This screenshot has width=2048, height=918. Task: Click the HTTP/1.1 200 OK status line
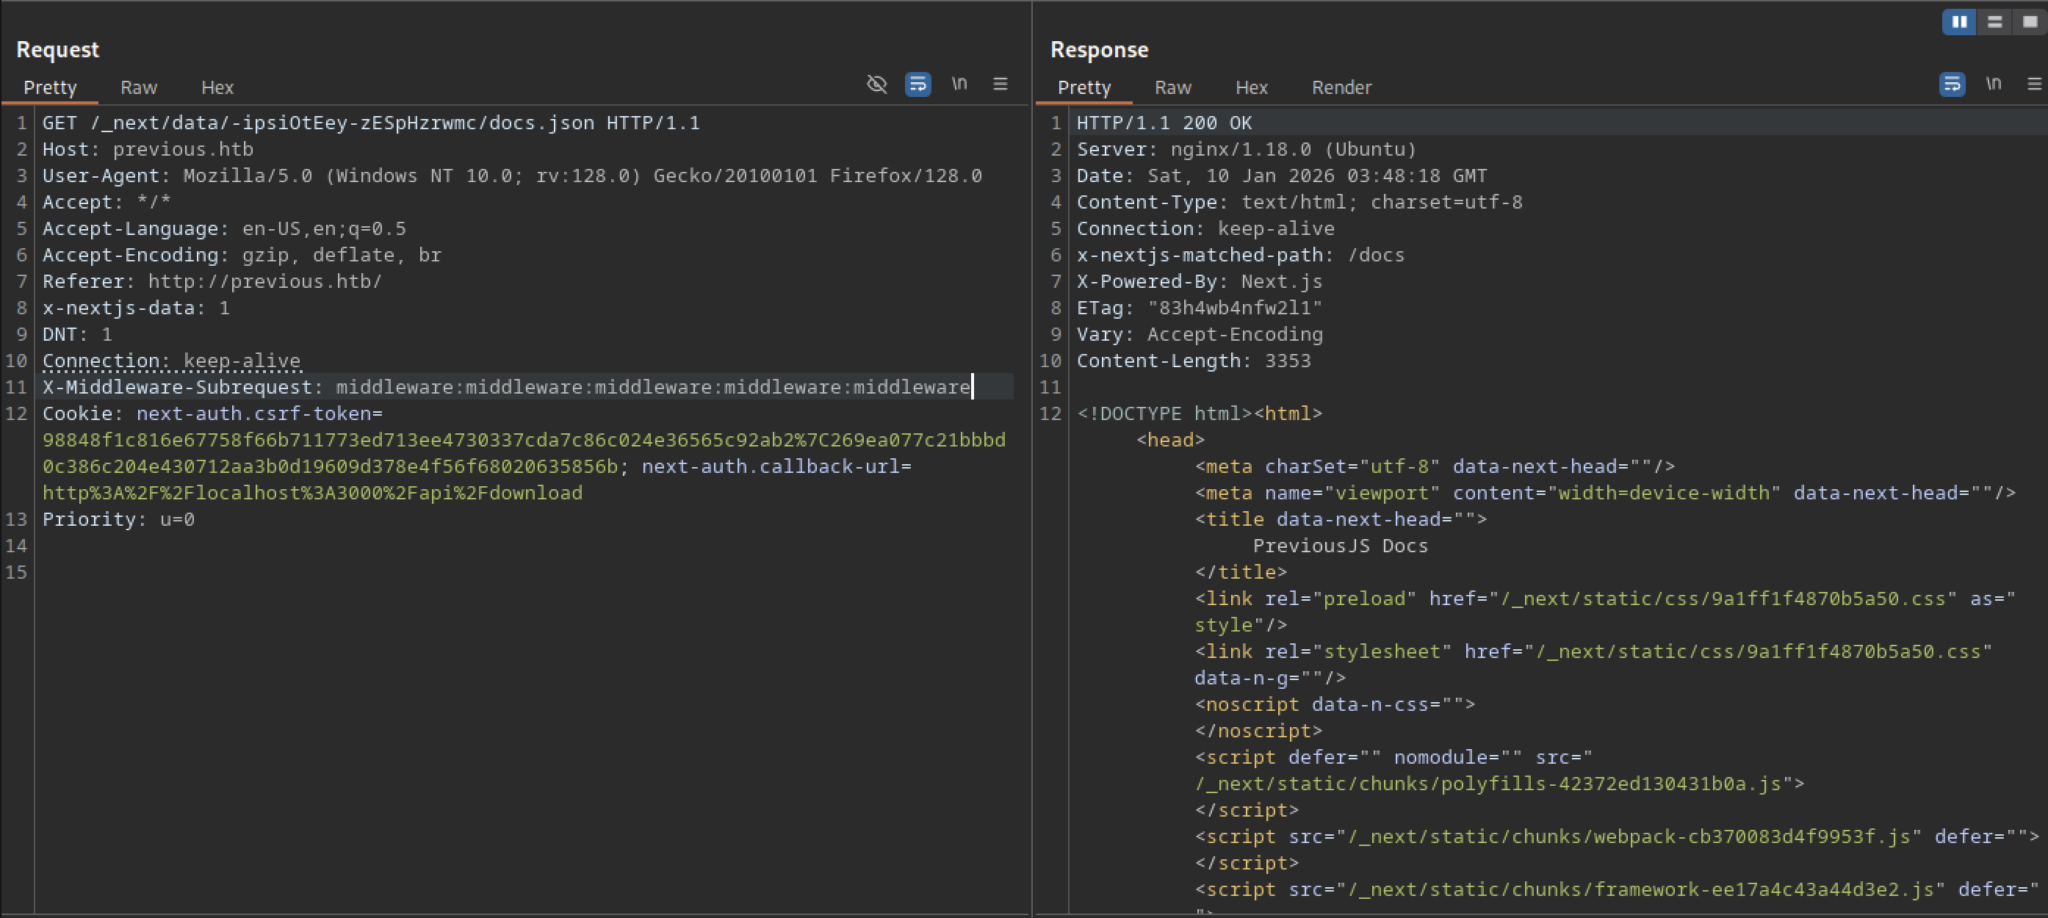click(1164, 123)
